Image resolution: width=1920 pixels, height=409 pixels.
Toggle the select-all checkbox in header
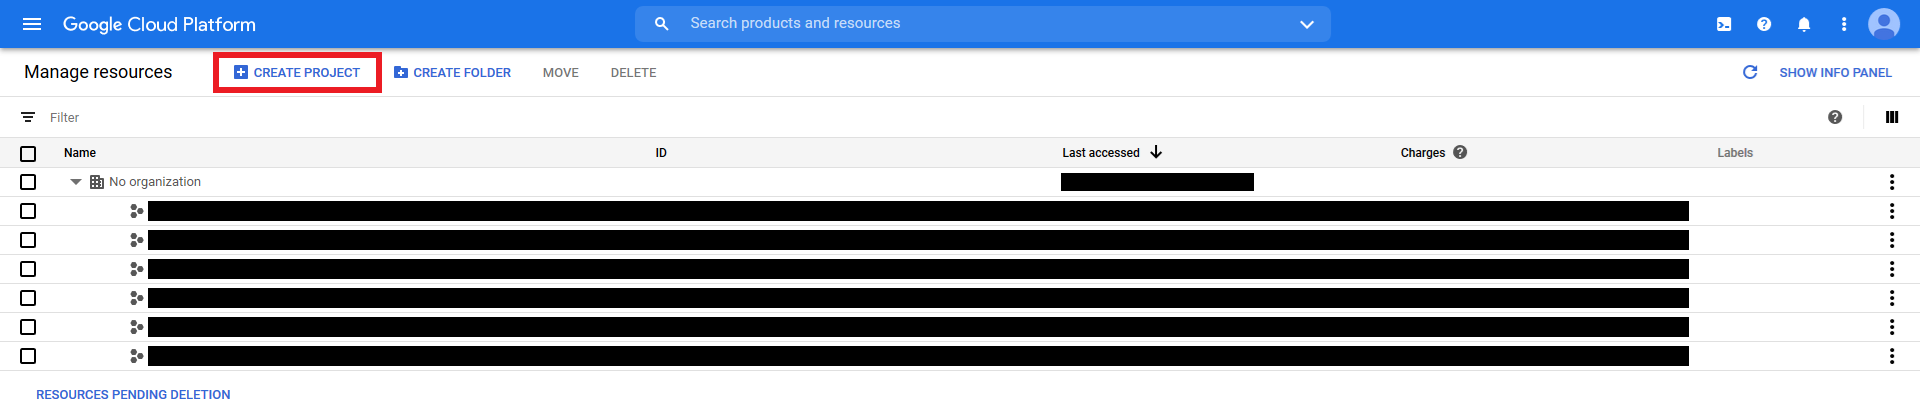pos(28,154)
